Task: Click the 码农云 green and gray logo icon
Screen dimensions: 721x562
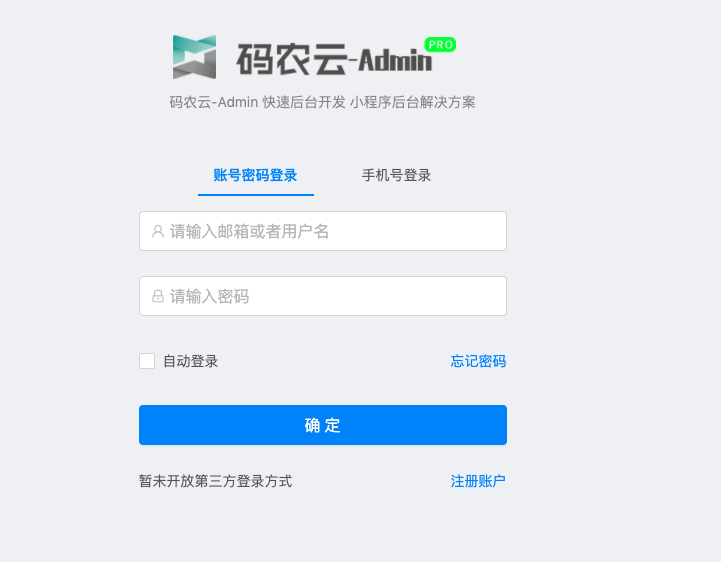Action: pos(195,57)
